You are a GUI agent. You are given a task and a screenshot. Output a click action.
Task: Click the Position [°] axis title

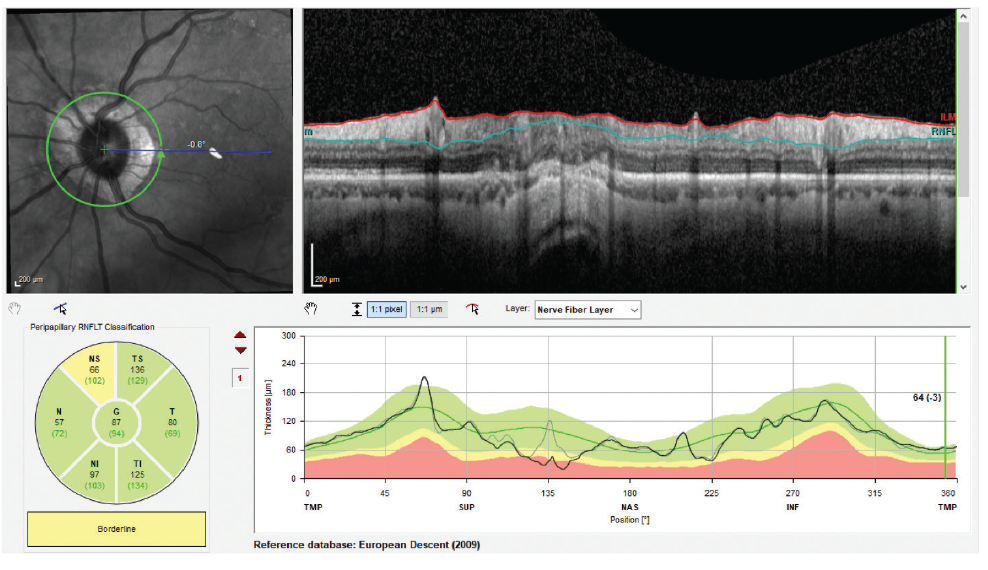(x=629, y=520)
